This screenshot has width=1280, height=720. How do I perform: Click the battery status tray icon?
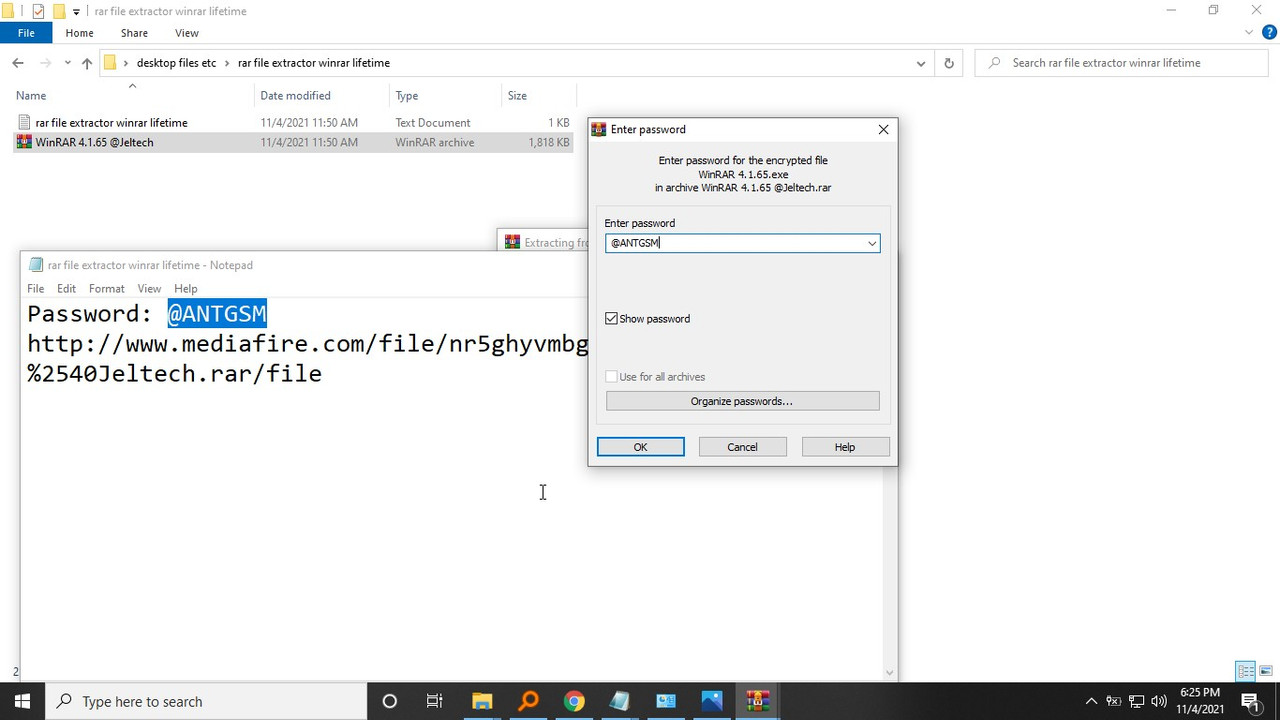1113,701
